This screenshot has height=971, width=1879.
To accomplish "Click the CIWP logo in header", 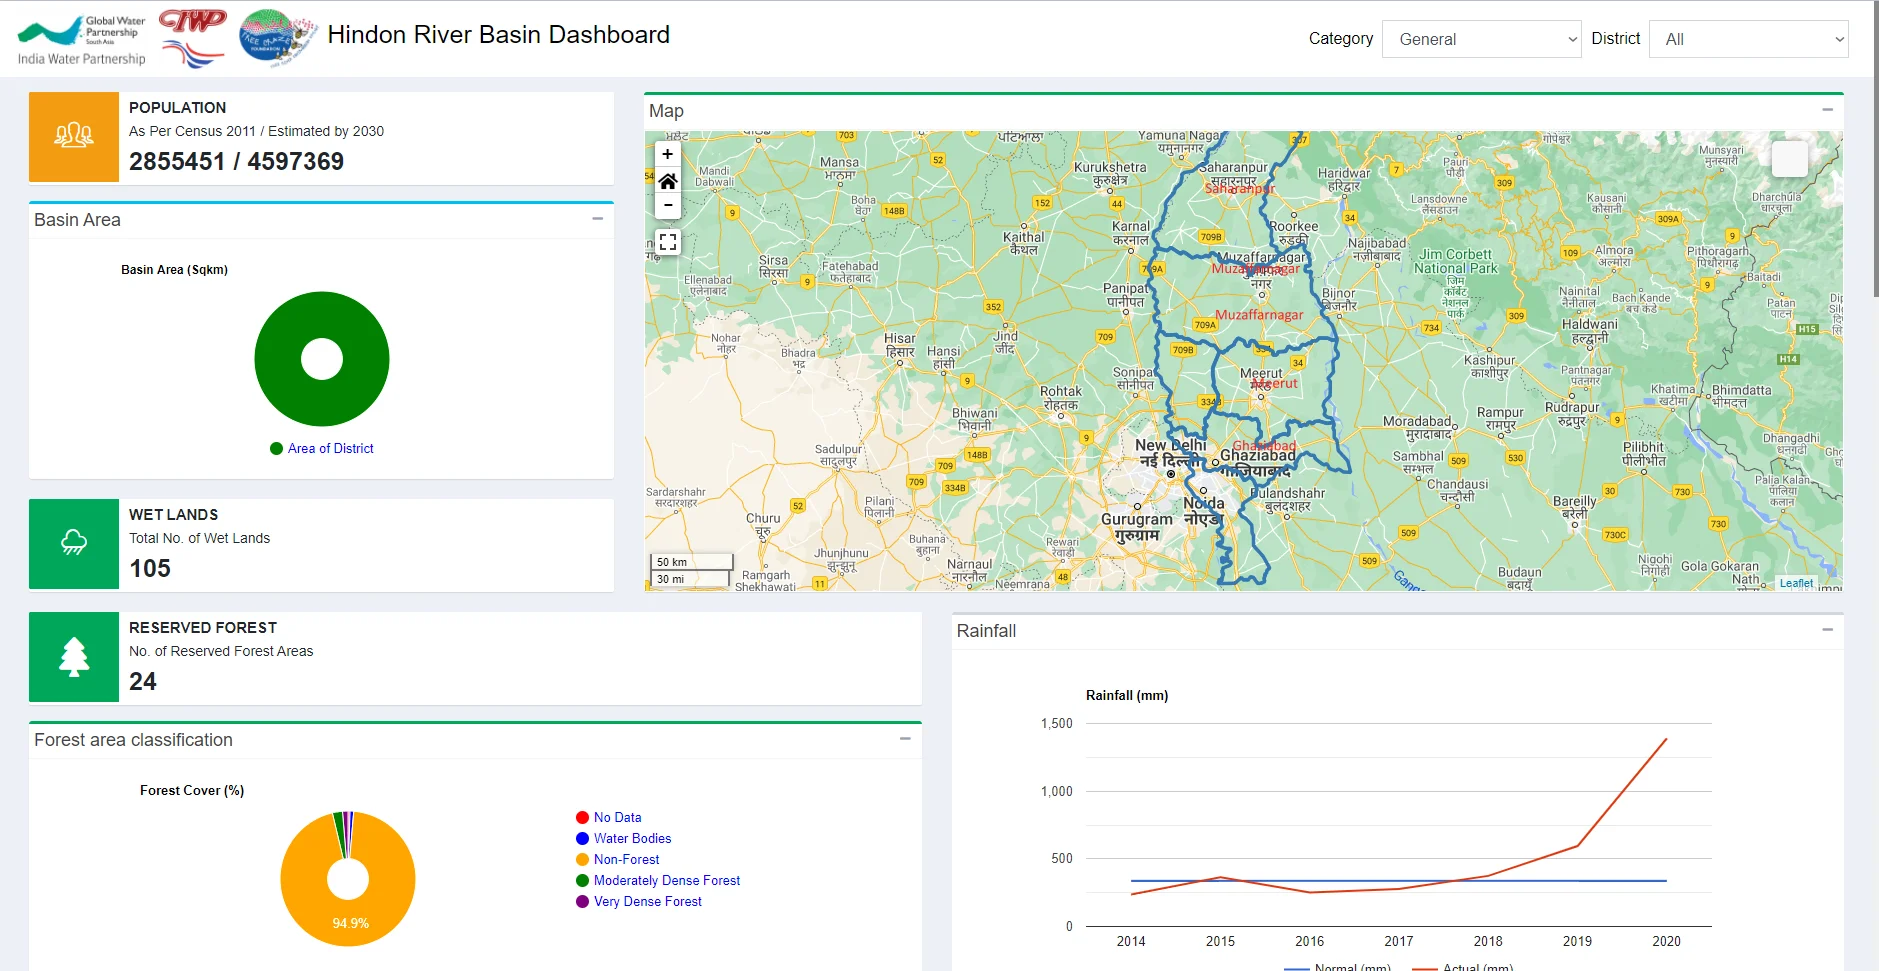I will [x=193, y=38].
